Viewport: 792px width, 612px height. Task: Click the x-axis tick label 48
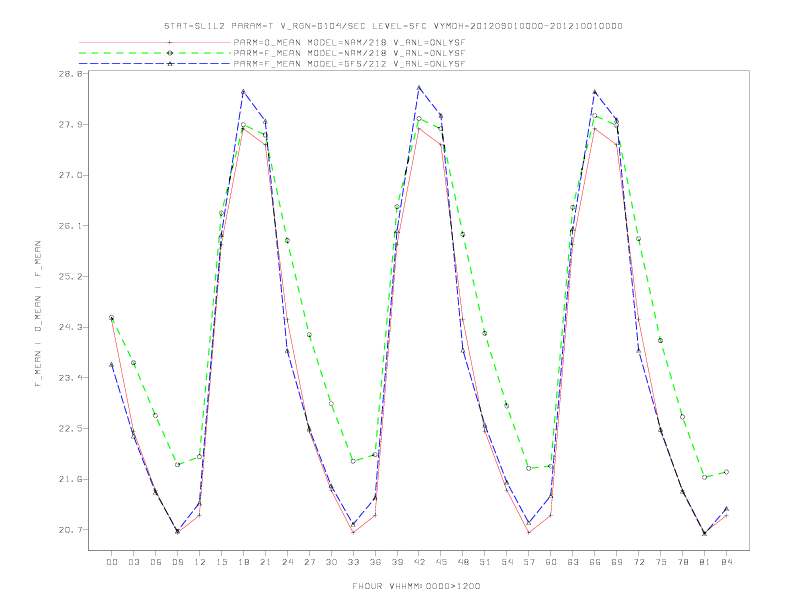[463, 562]
